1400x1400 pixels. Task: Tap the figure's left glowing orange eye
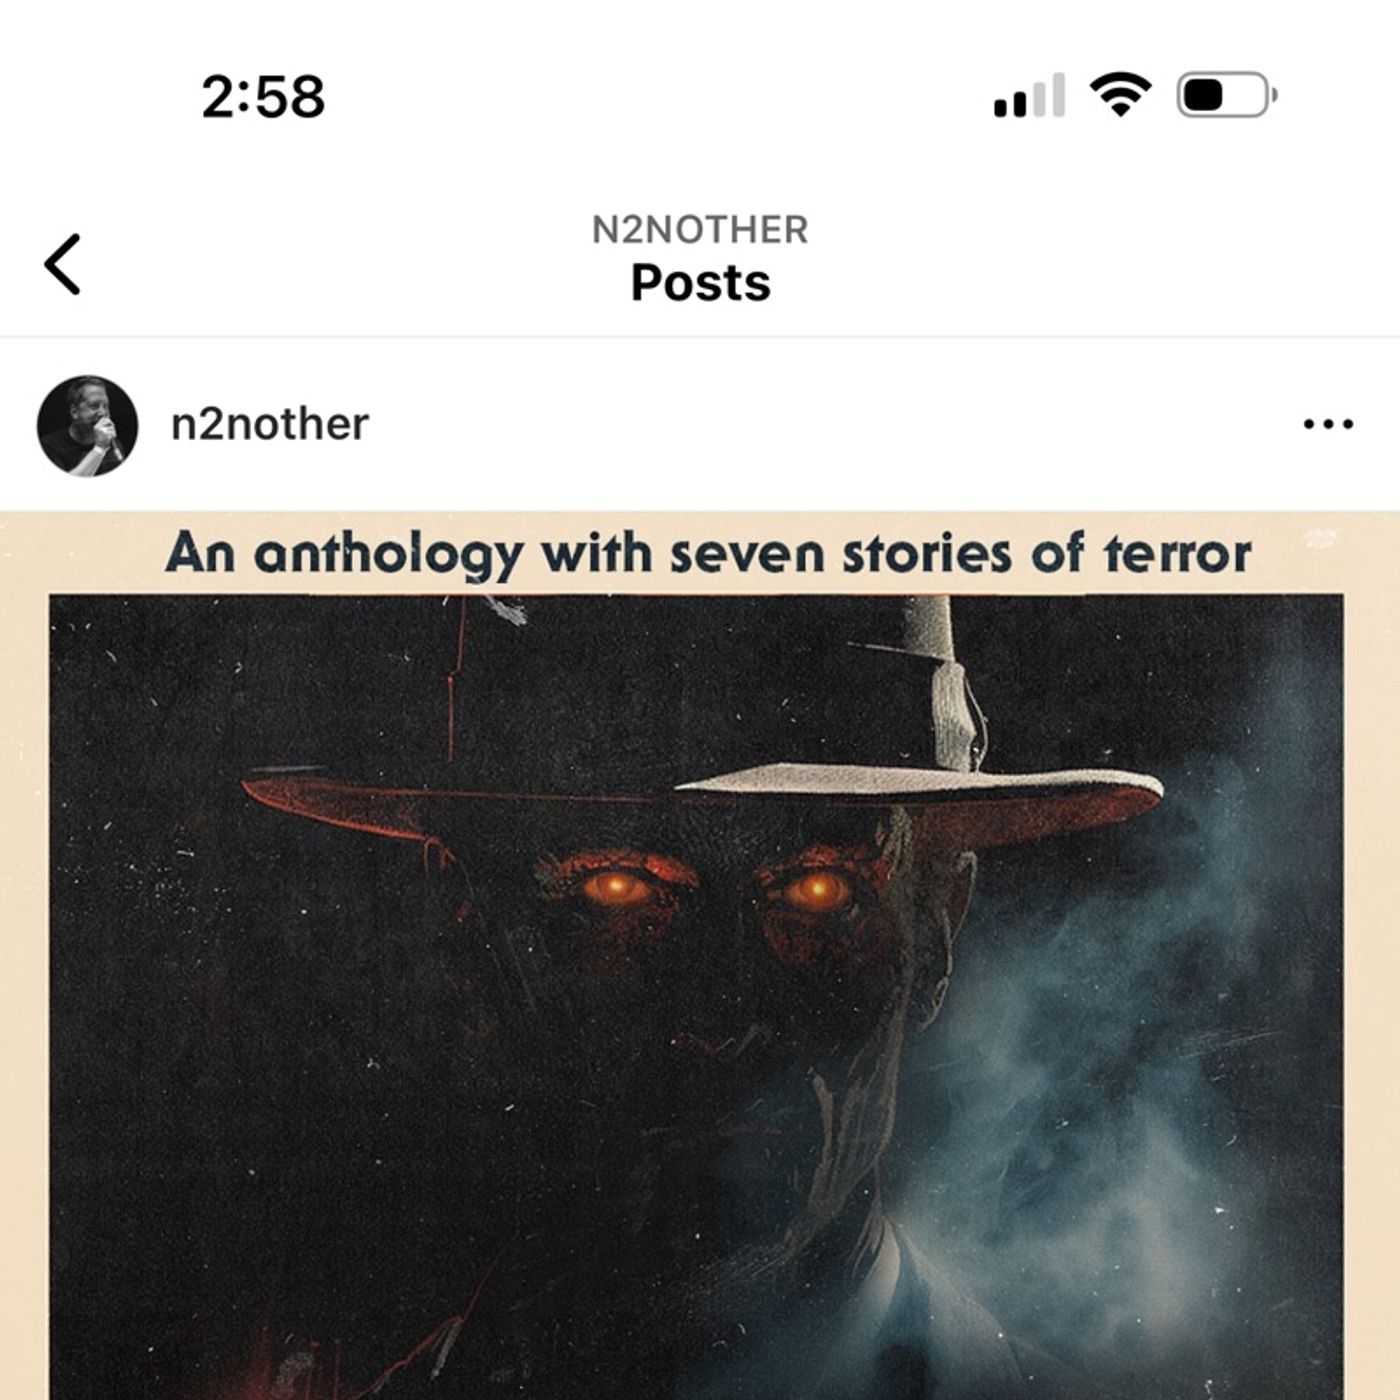click(616, 887)
